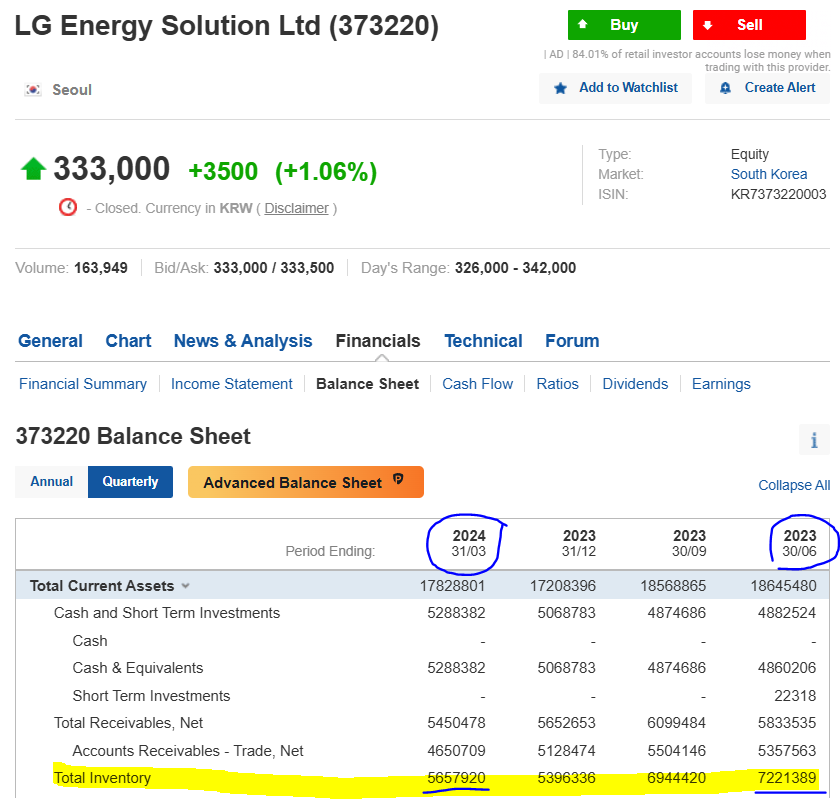
Task: Switch to the Chart tab
Action: (x=128, y=341)
